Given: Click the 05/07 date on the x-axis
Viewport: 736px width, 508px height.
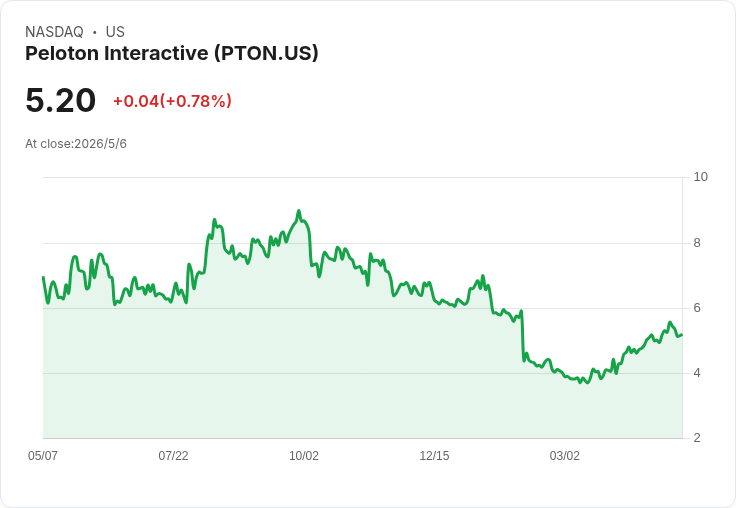Looking at the screenshot, I should pos(43,456).
